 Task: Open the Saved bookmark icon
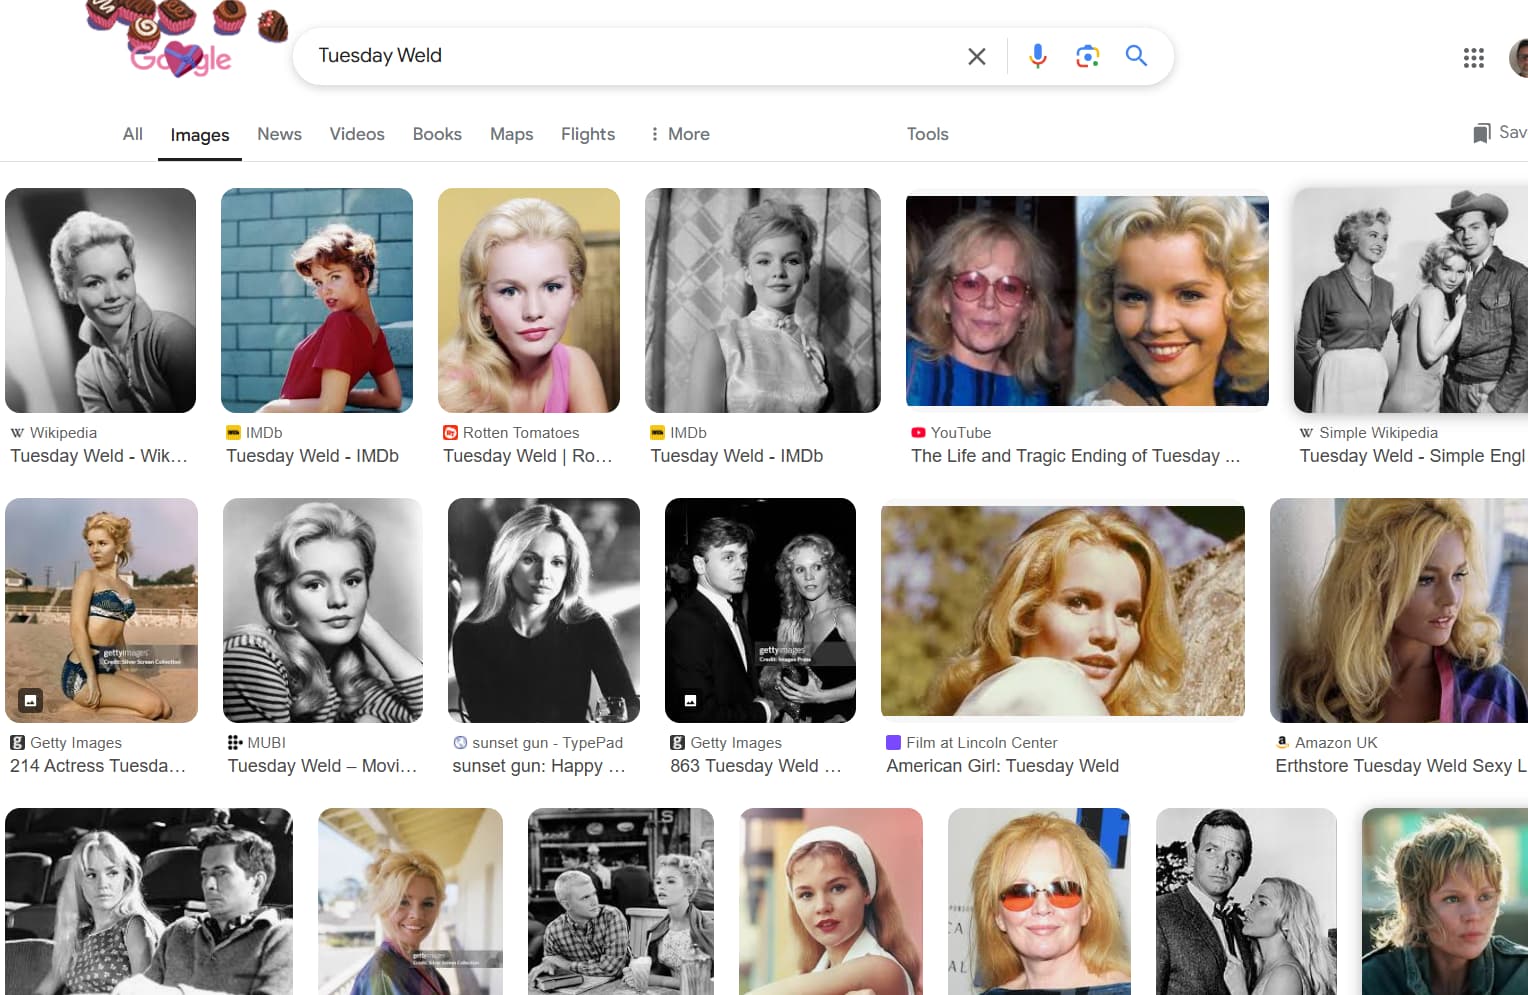[x=1482, y=133]
